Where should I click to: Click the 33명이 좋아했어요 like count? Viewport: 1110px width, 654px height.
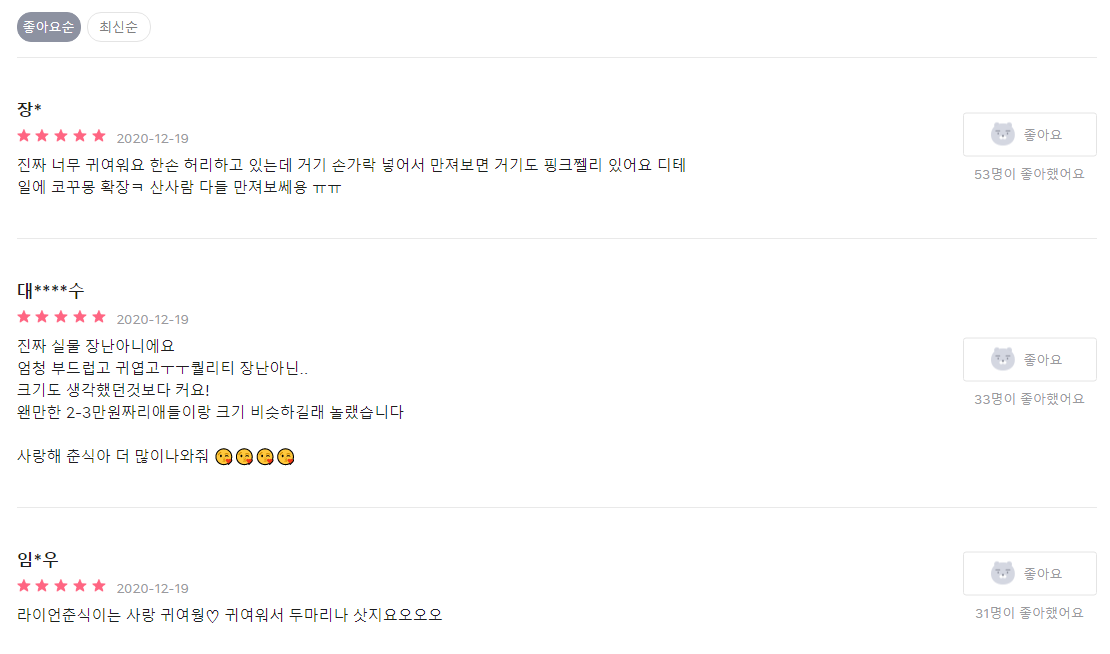point(1029,399)
